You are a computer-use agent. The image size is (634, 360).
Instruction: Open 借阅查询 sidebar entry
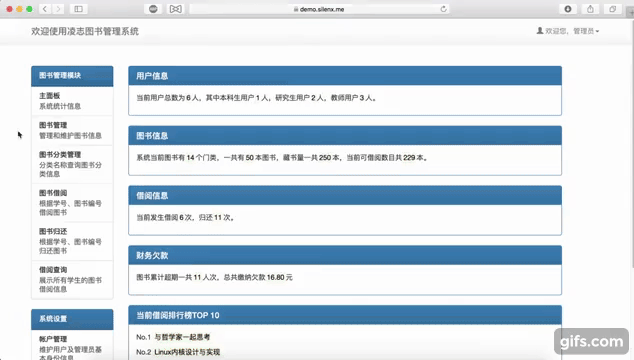pyautogui.click(x=72, y=280)
